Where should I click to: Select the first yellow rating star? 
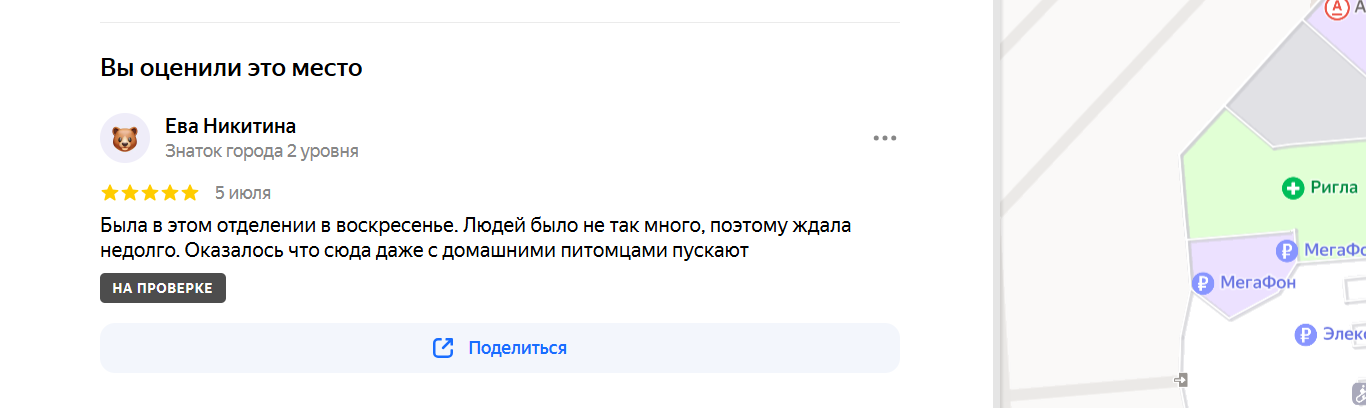[110, 192]
